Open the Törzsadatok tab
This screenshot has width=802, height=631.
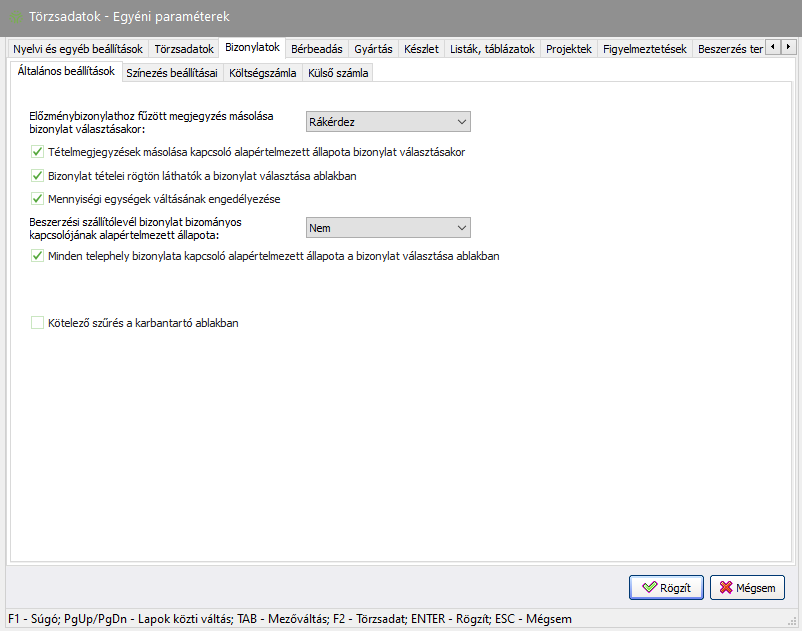coord(184,48)
